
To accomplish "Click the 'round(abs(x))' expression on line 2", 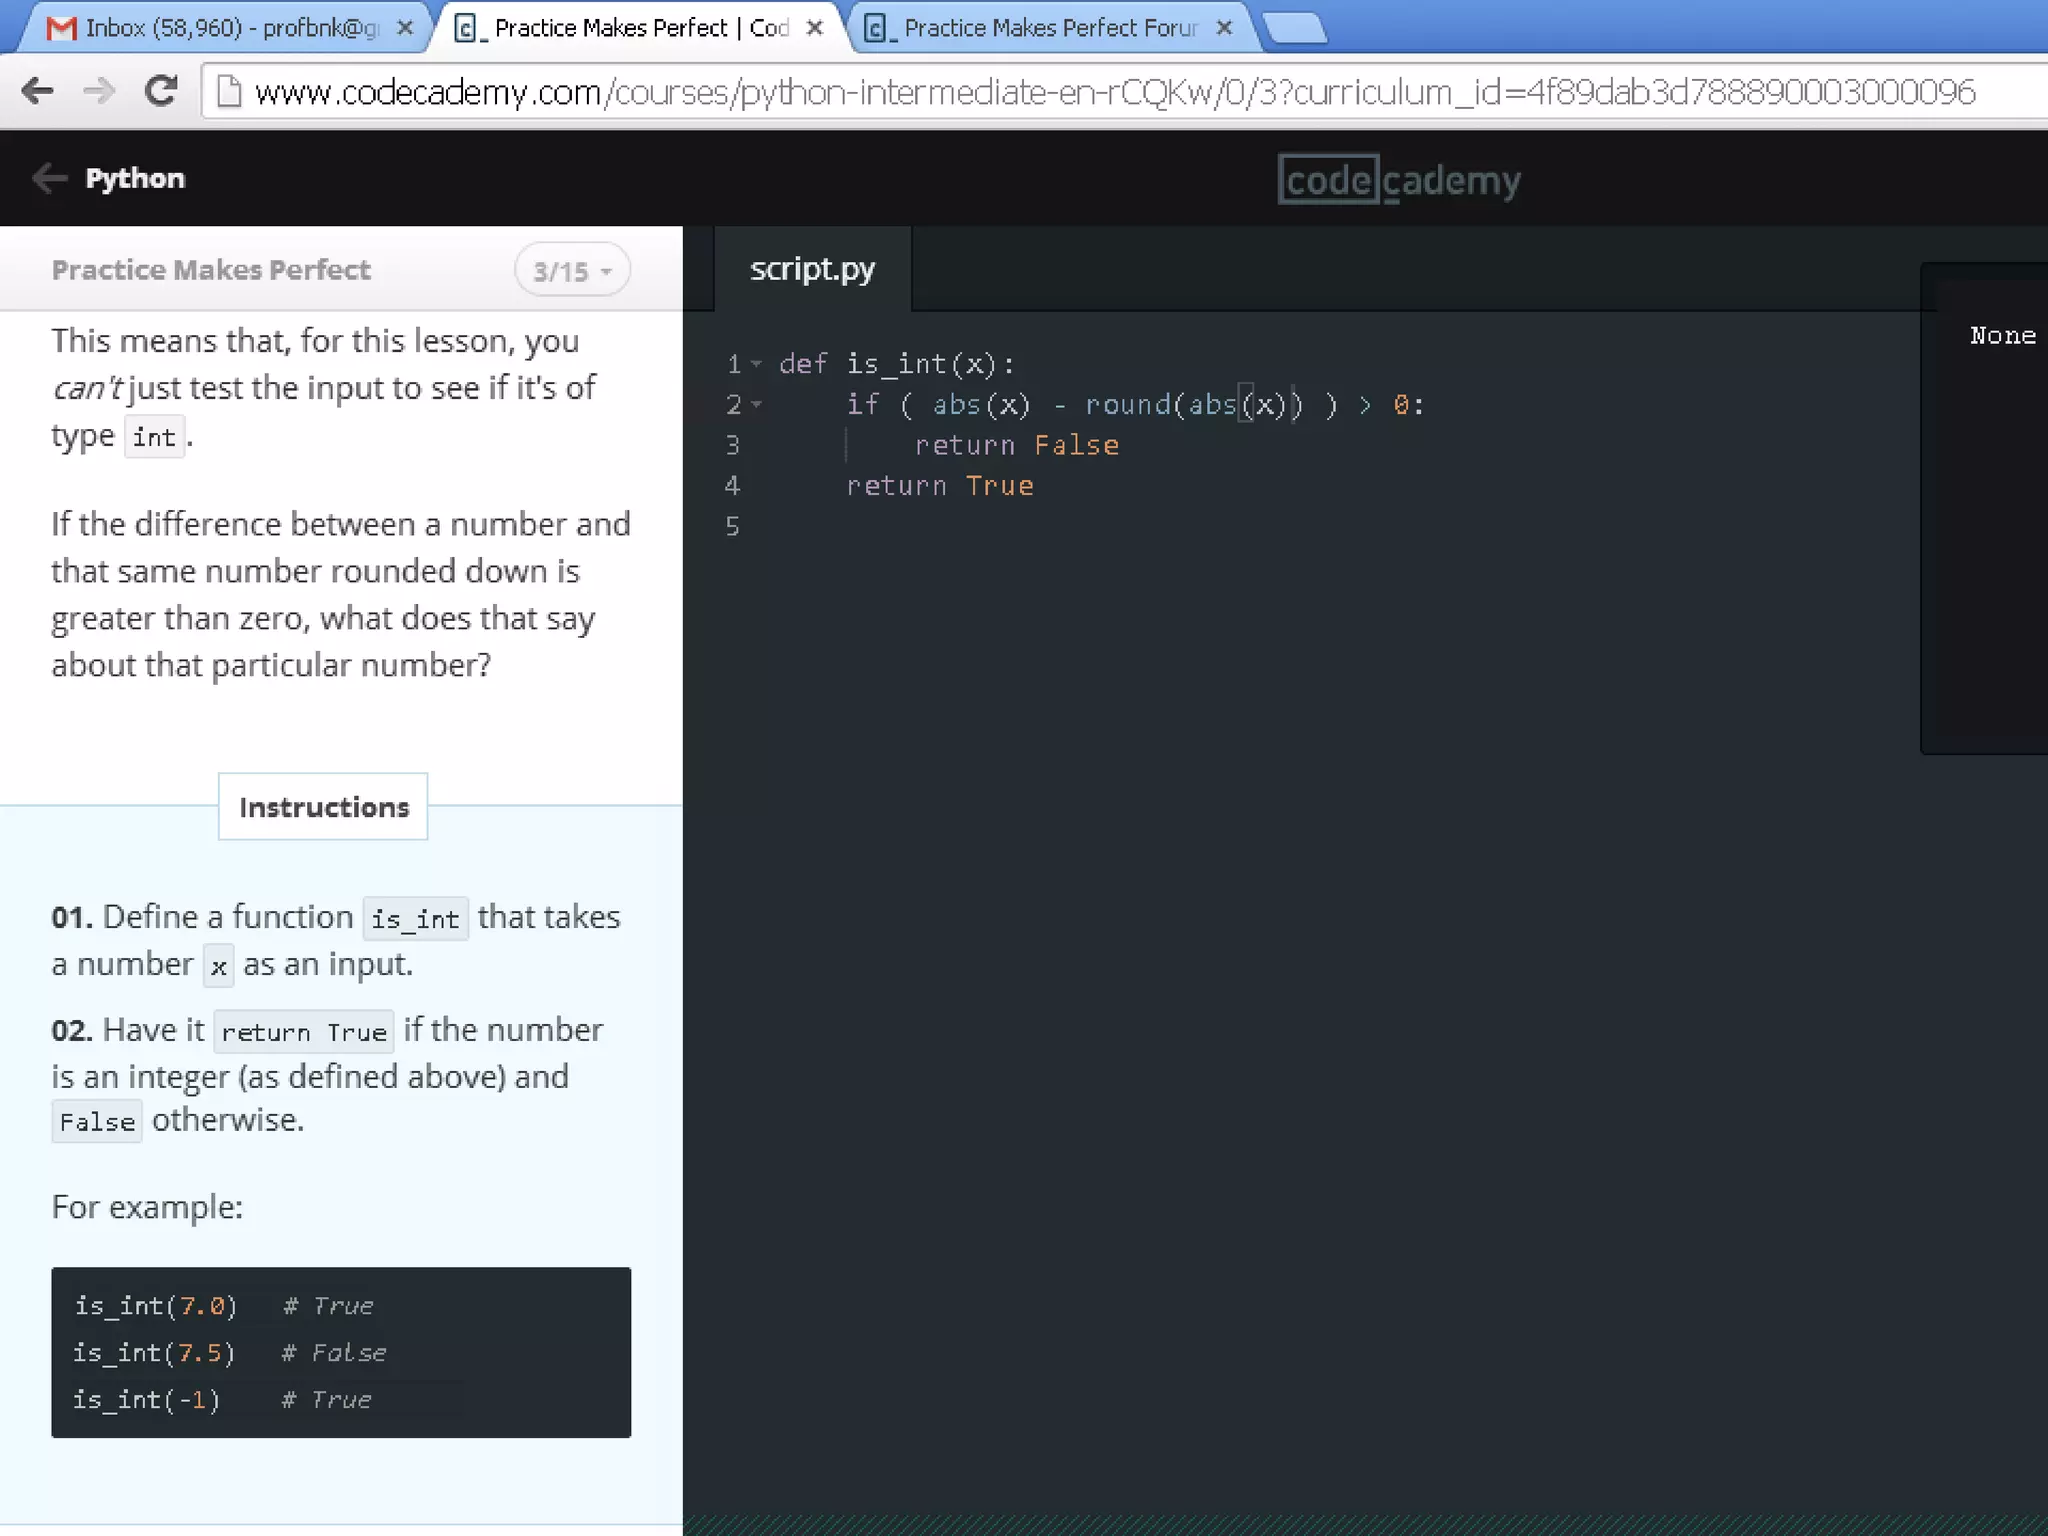I will (1194, 405).
